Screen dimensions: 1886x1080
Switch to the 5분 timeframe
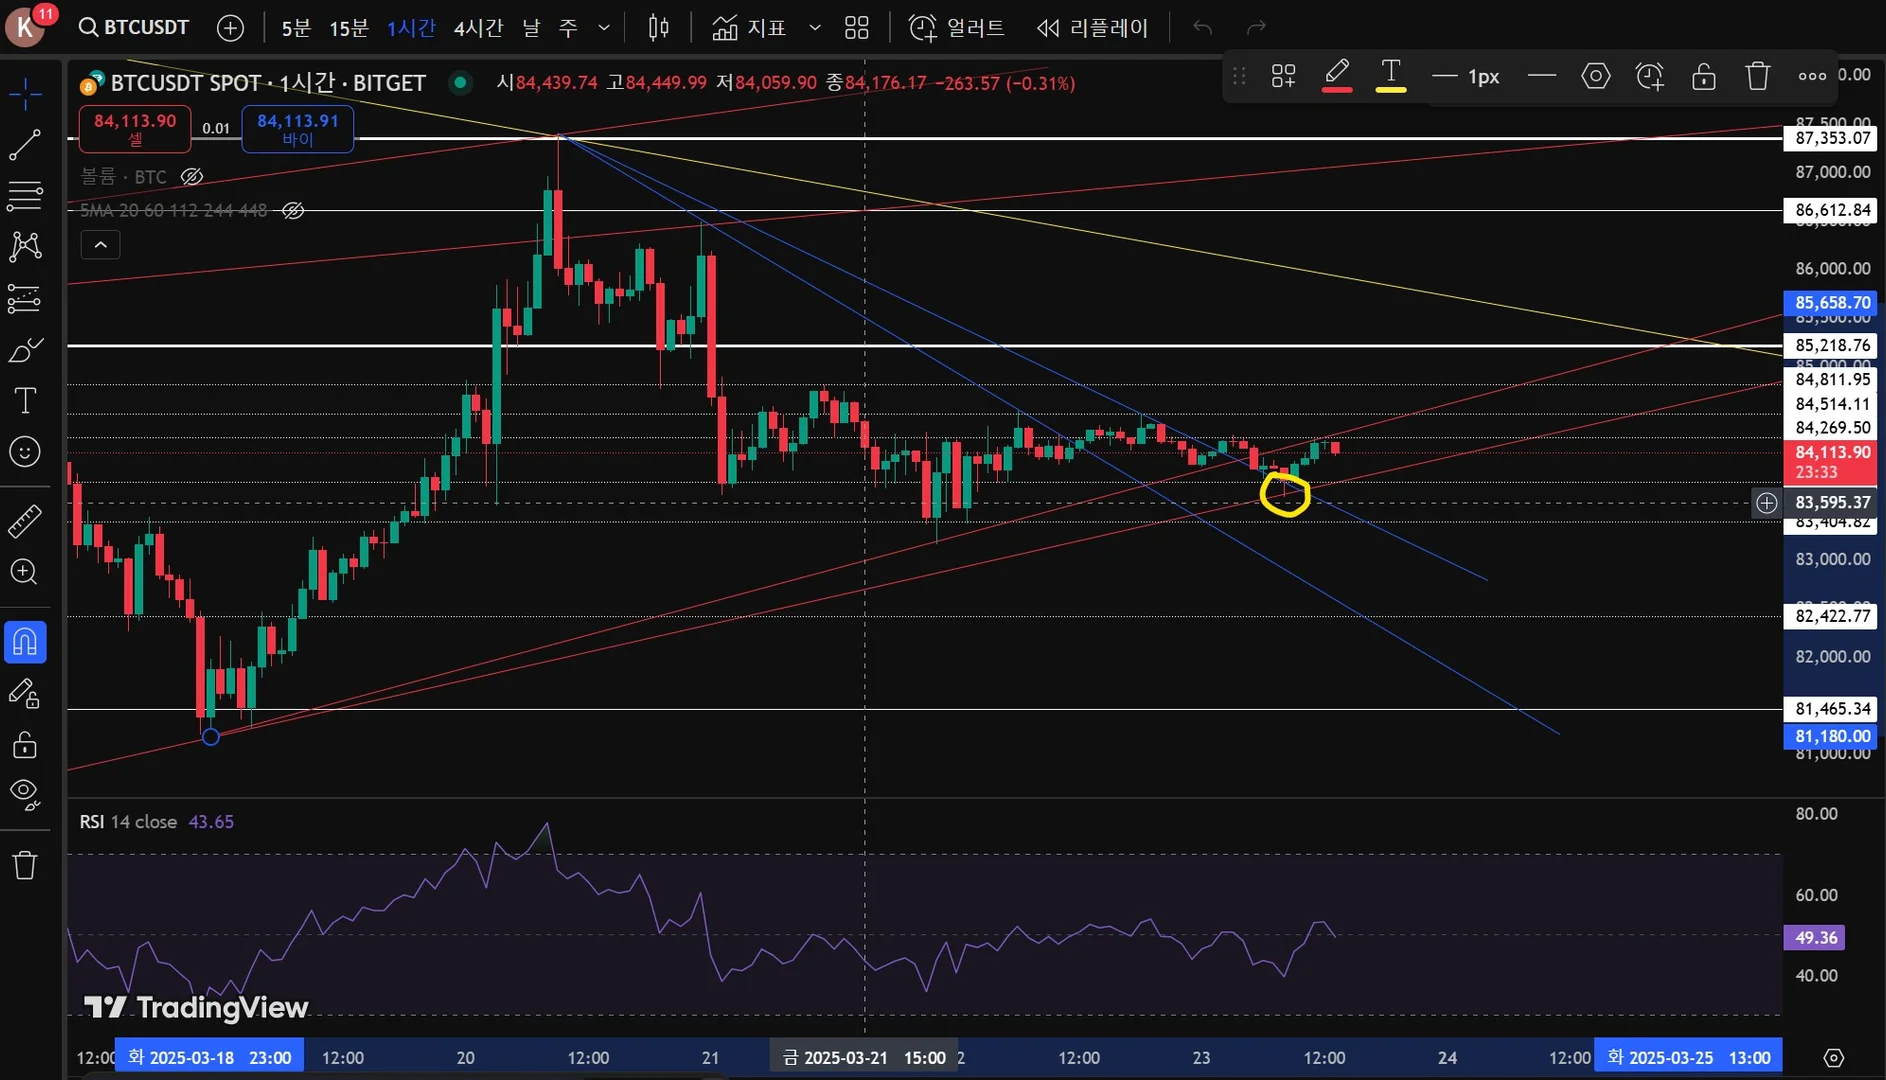point(296,28)
